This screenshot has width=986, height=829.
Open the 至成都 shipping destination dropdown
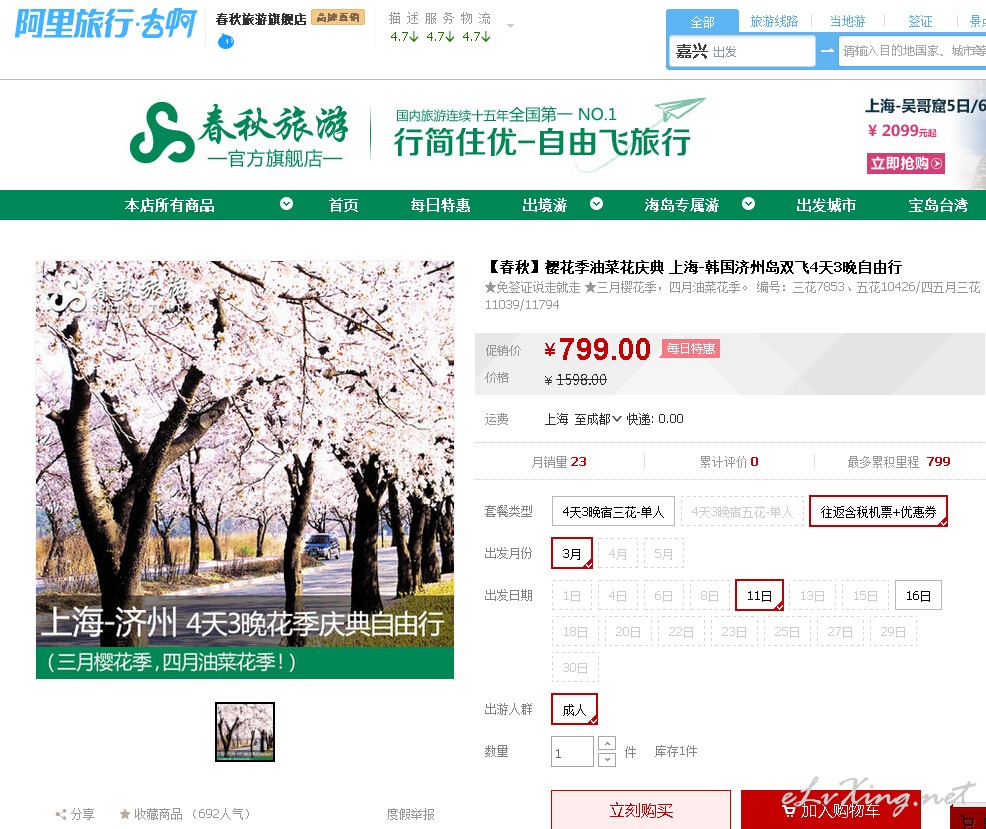tap(598, 419)
